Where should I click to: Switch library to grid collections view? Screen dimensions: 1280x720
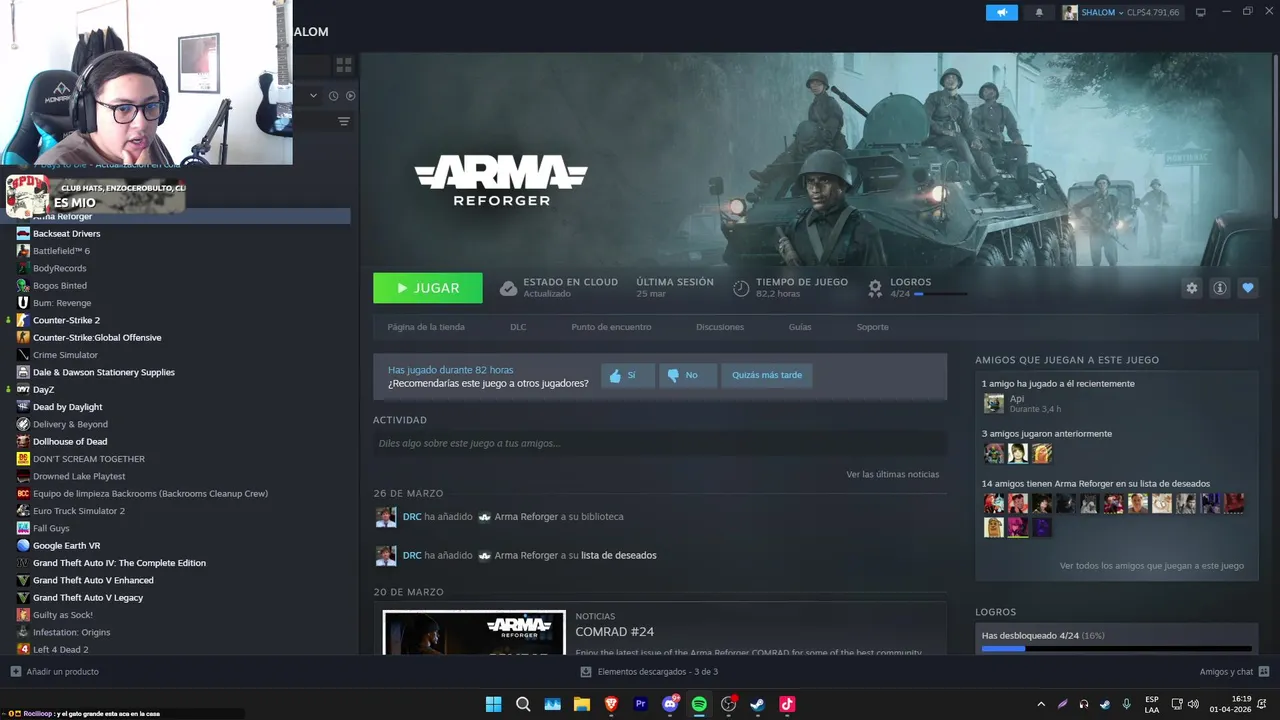[x=343, y=65]
